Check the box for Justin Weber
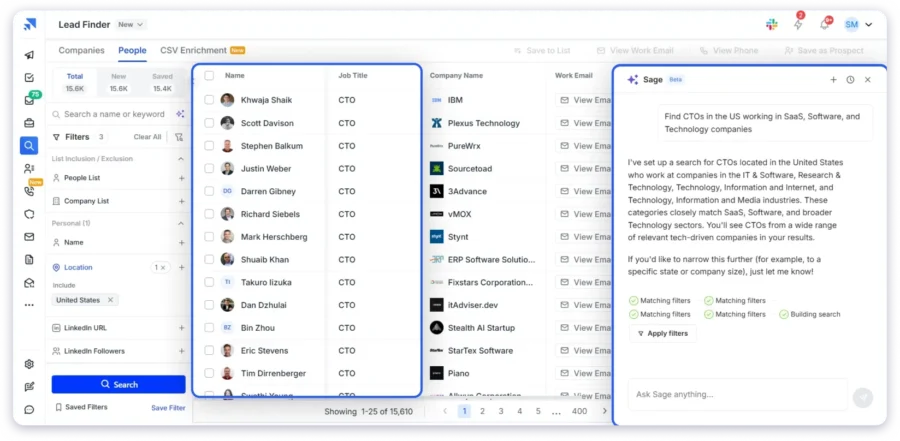900x441 pixels. coord(209,168)
